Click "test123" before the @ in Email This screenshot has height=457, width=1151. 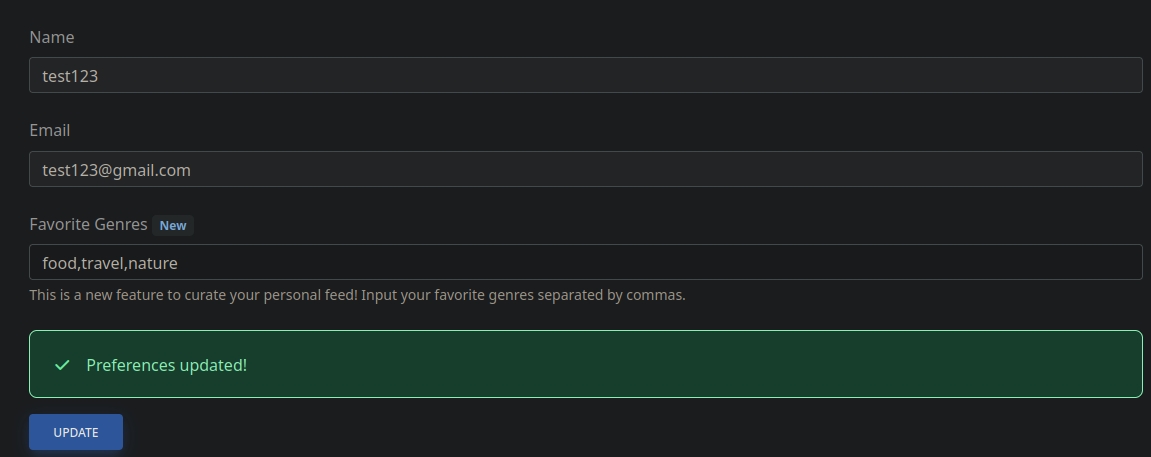70,170
